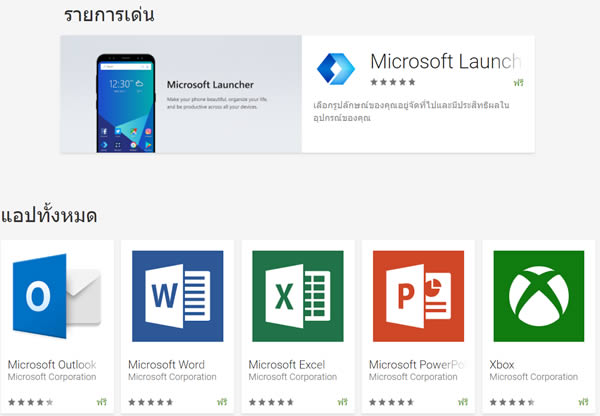Click Microsoft Corporation under Outlook

click(x=52, y=378)
